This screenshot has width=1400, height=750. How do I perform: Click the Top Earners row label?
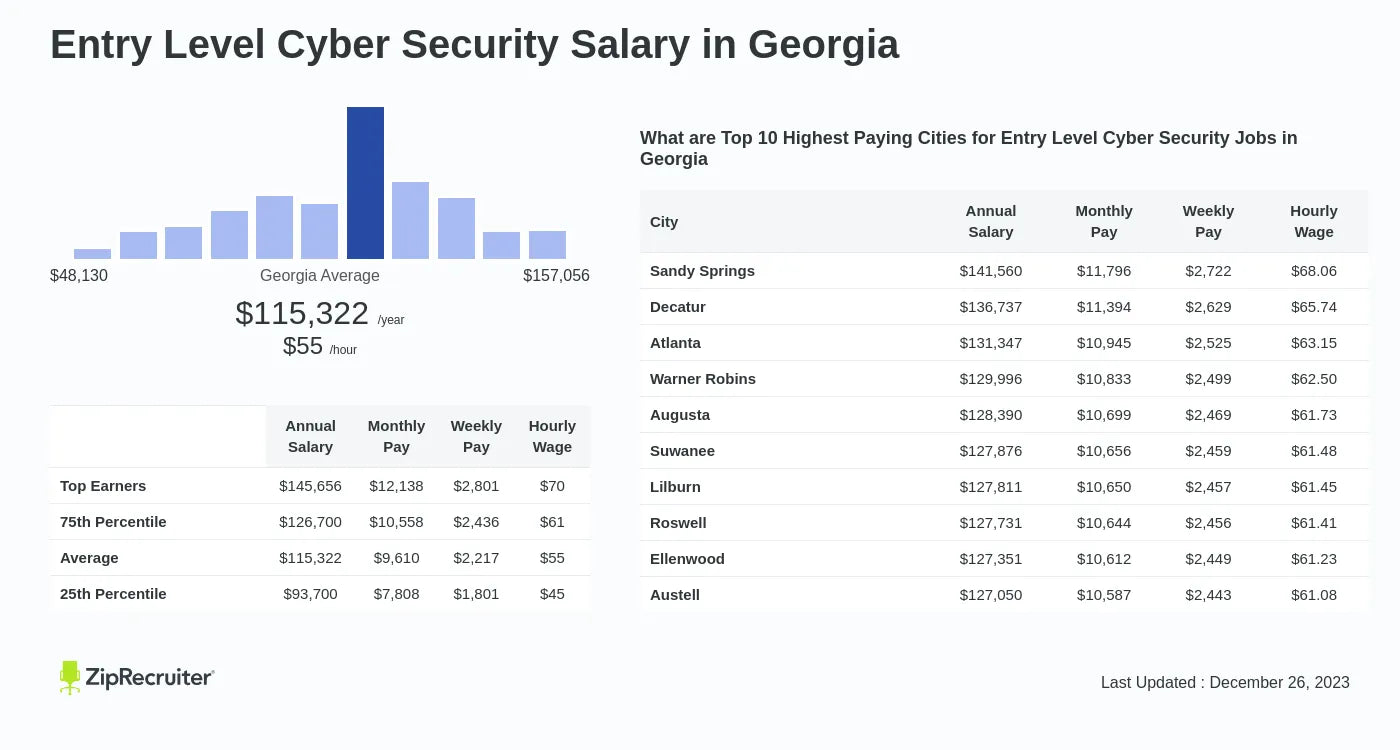pyautogui.click(x=103, y=486)
